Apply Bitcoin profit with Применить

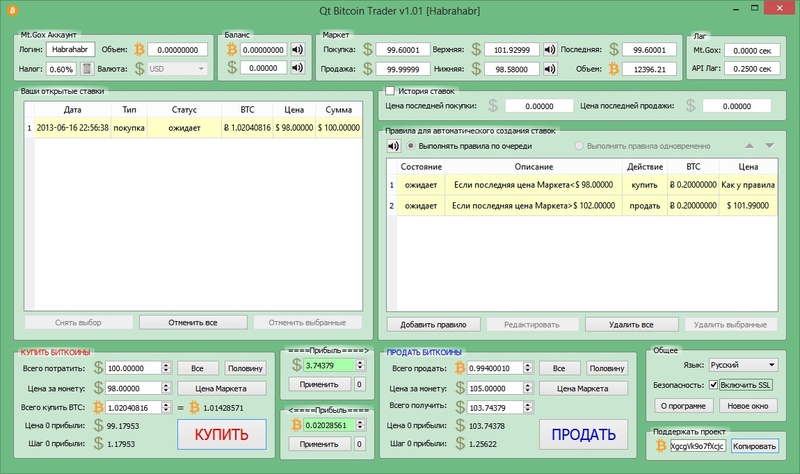pos(319,444)
